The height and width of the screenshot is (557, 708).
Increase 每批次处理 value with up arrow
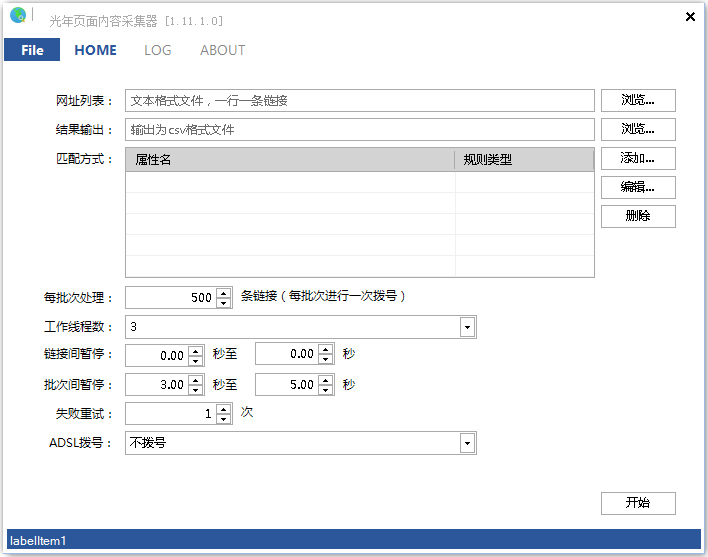point(224,293)
